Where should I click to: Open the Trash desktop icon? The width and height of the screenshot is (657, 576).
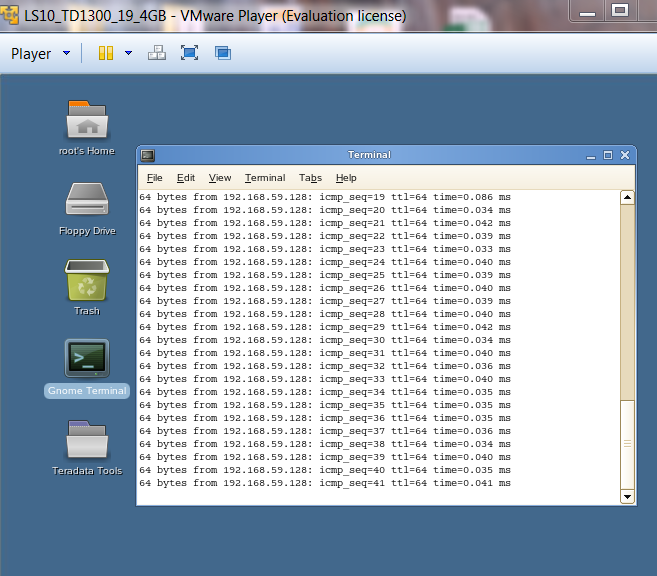click(x=87, y=280)
